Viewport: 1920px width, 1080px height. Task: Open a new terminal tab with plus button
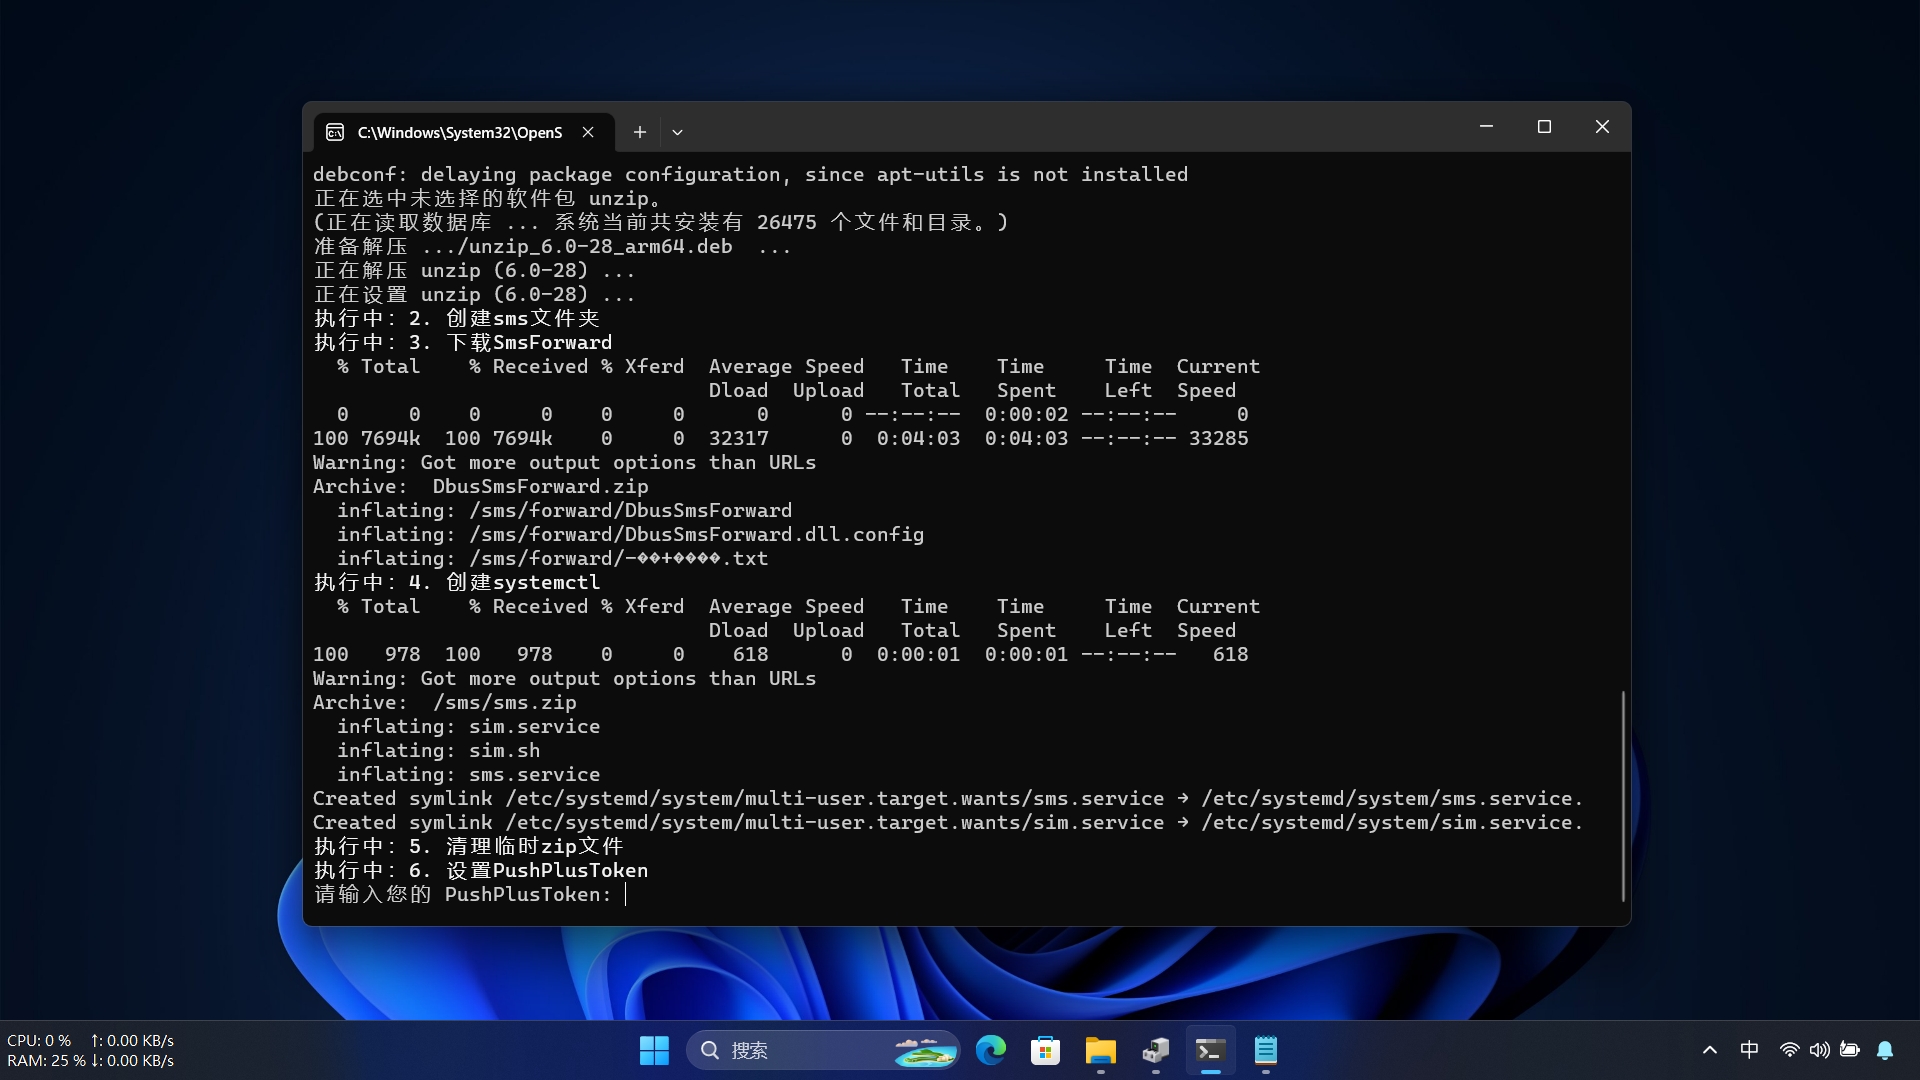pos(640,132)
